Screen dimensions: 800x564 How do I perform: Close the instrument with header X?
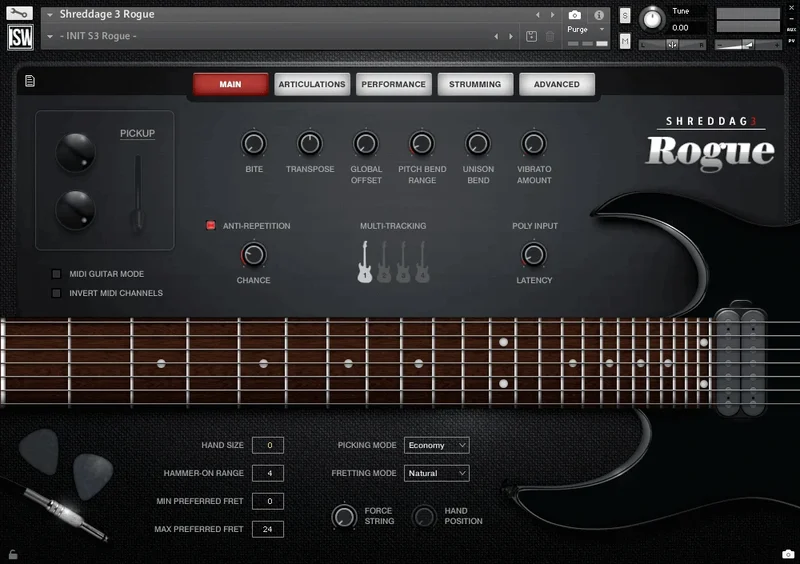coord(791,8)
